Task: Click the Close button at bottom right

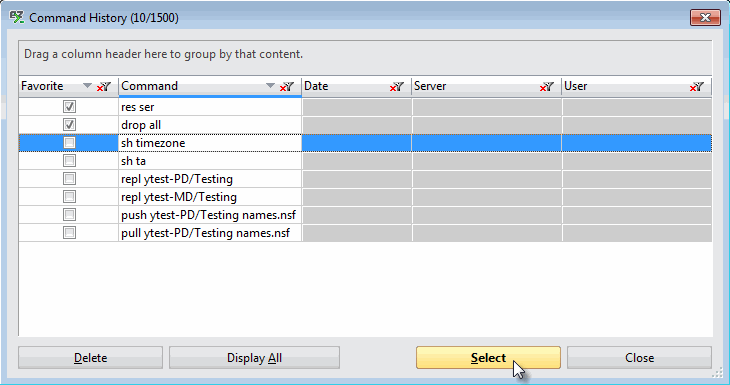Action: pos(639,358)
